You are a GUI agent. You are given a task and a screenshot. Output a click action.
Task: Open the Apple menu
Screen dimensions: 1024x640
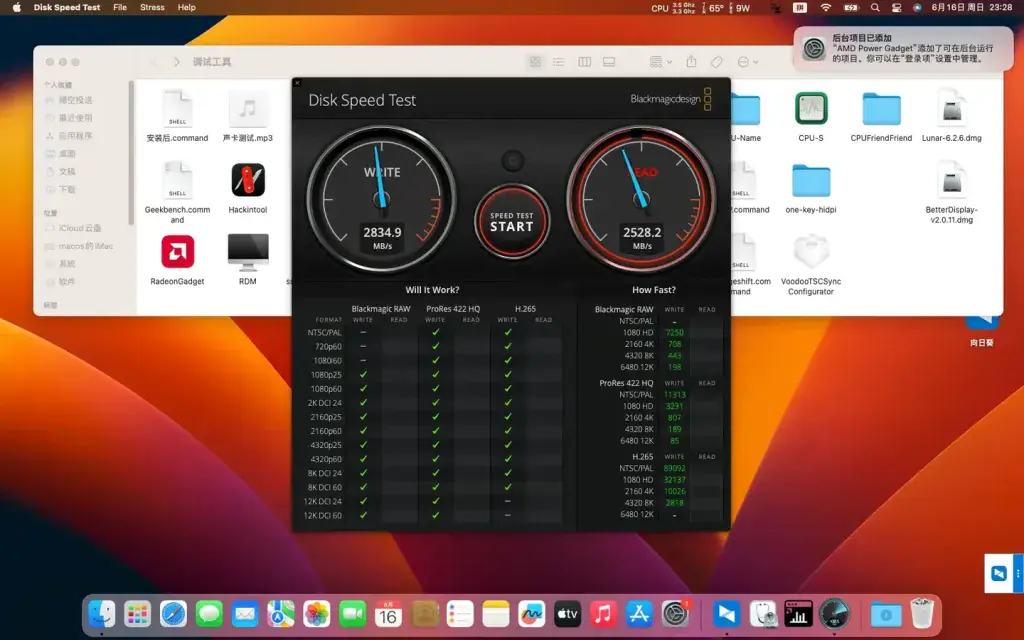(x=17, y=7)
